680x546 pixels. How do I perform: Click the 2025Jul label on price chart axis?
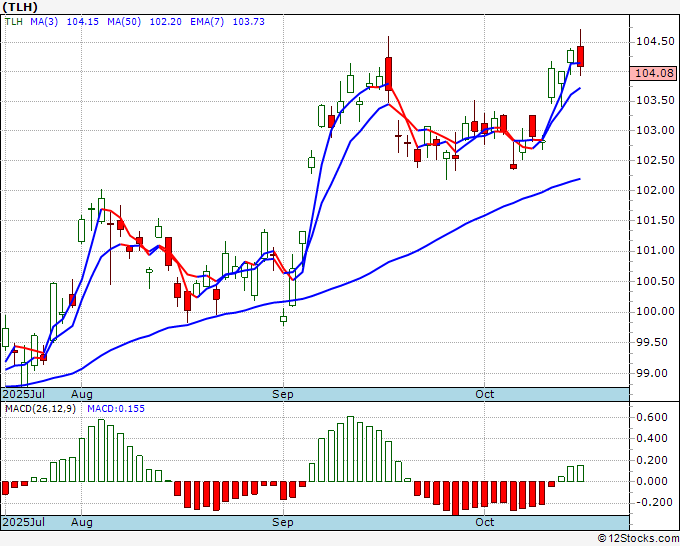coord(24,394)
